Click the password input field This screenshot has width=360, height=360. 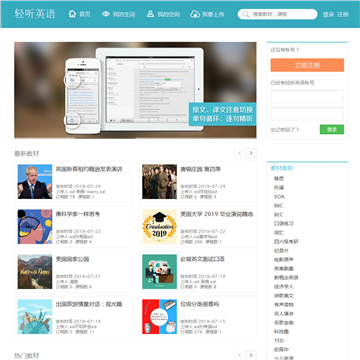[307, 114]
